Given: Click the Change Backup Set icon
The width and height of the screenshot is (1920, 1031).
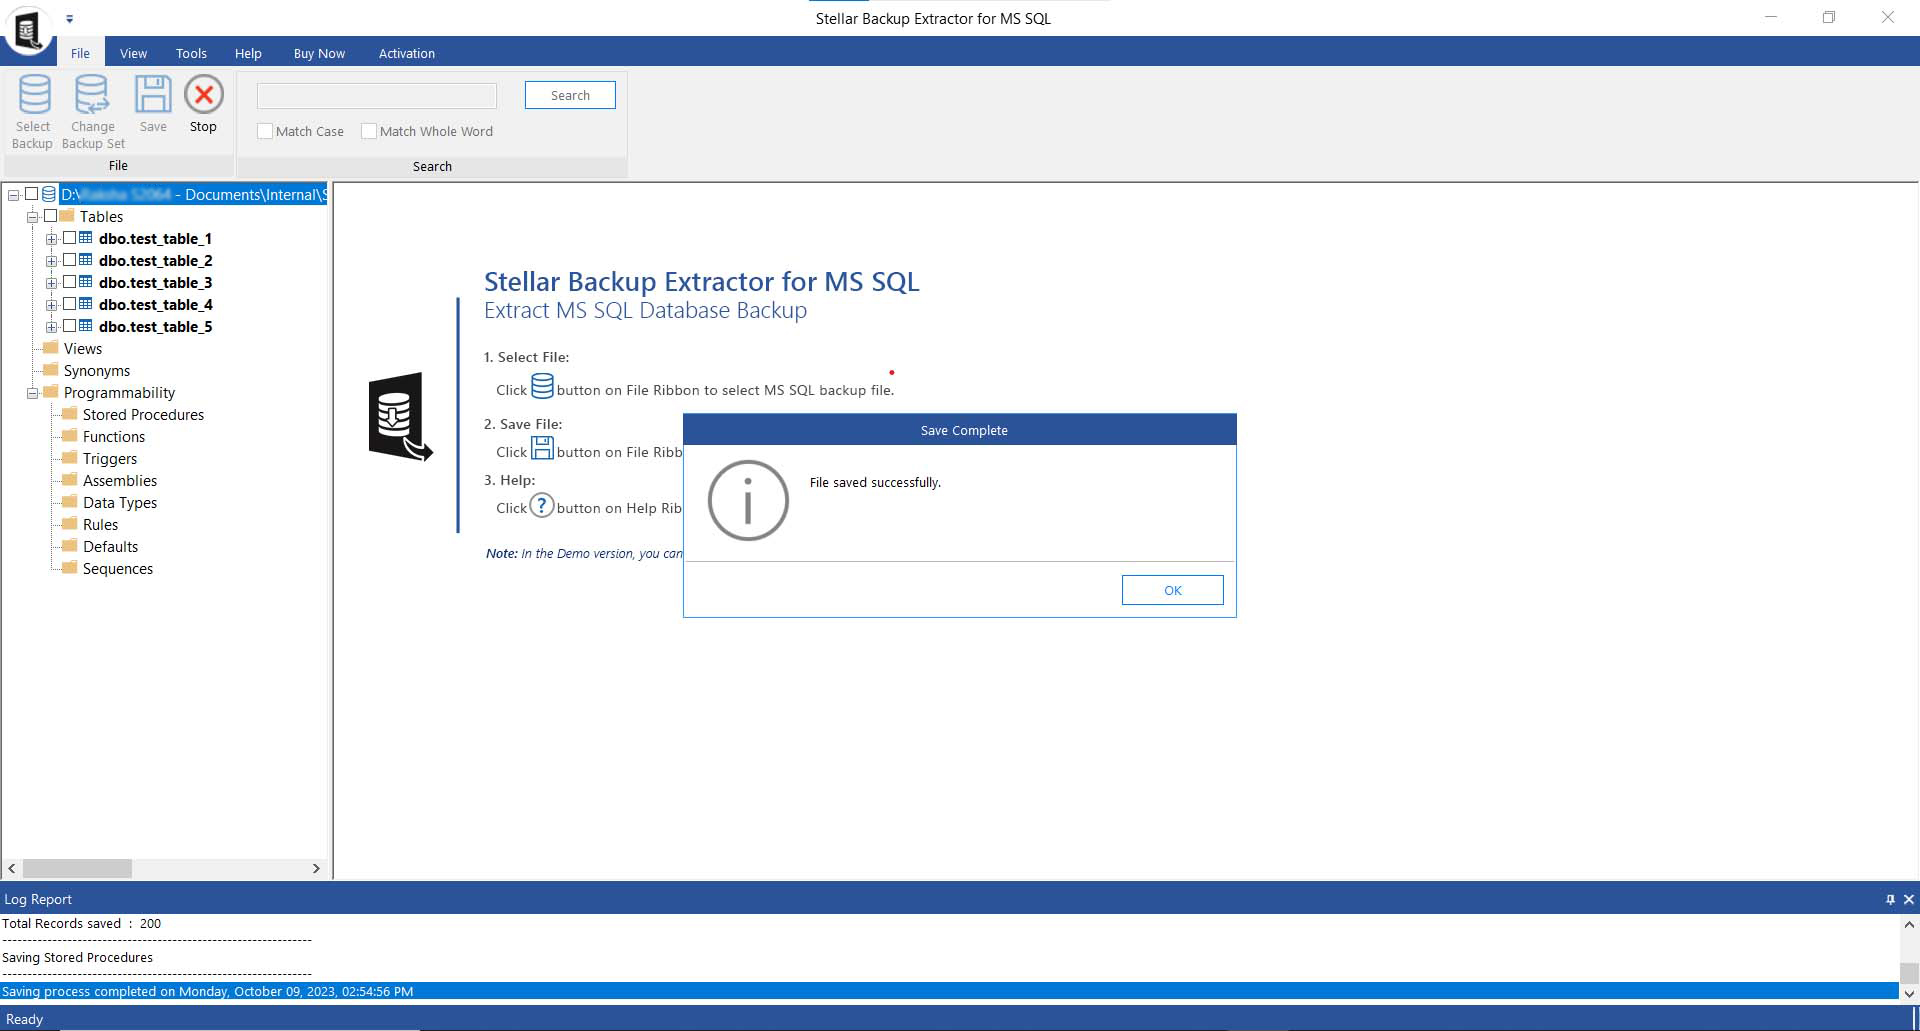Looking at the screenshot, I should 92,95.
